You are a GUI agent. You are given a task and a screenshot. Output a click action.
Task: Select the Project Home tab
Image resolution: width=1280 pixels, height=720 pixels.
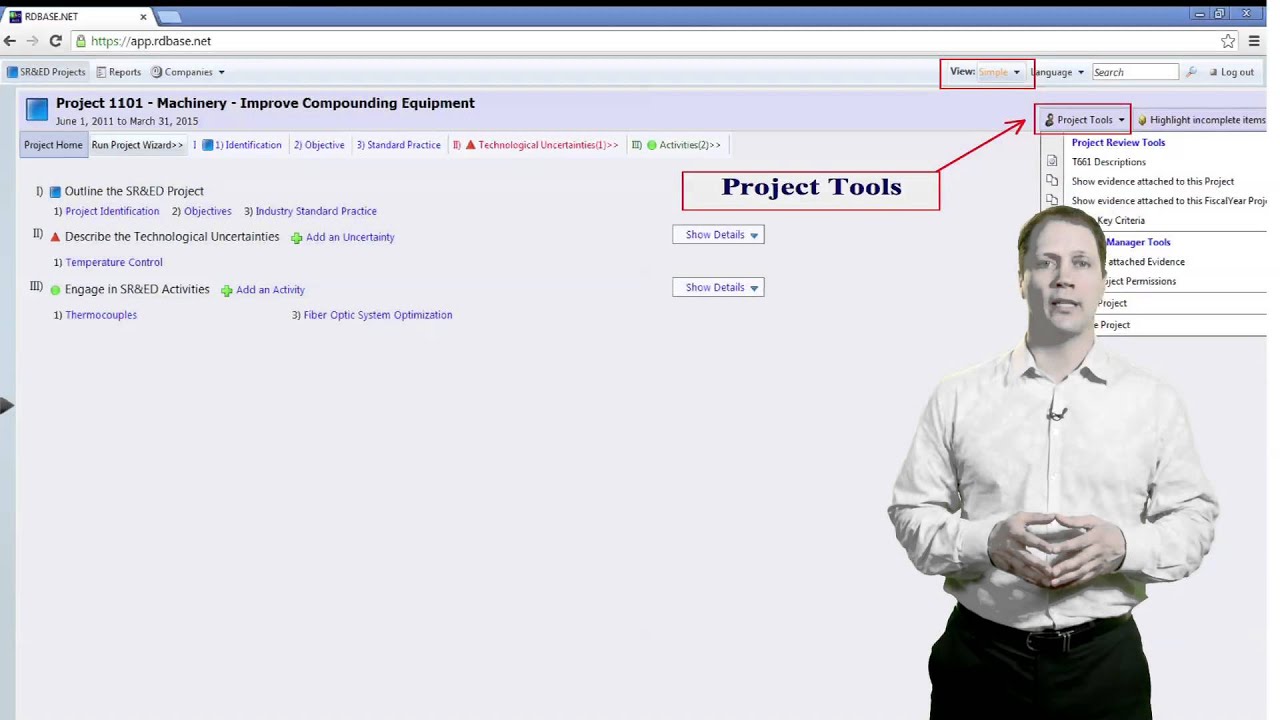point(53,145)
